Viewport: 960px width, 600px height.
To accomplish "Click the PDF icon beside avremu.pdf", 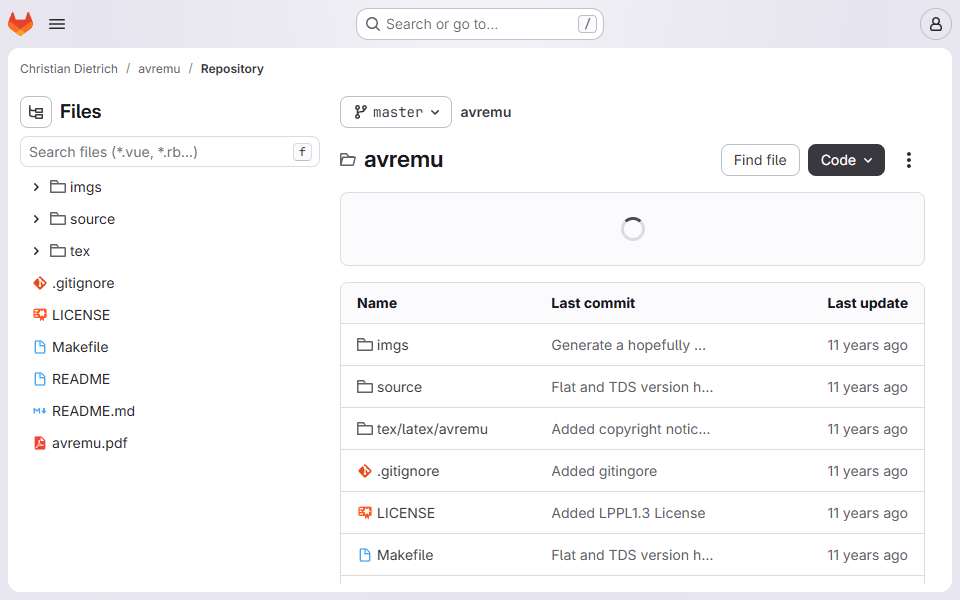I will 40,443.
